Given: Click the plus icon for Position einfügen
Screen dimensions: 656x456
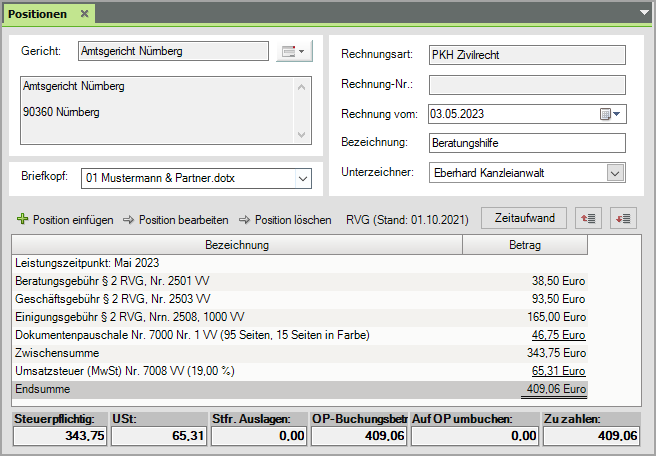Looking at the screenshot, I should click(23, 219).
